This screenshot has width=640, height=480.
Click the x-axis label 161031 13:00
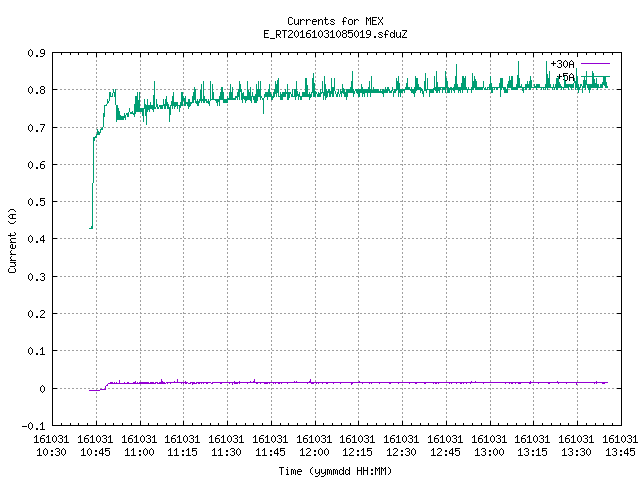[x=489, y=446]
